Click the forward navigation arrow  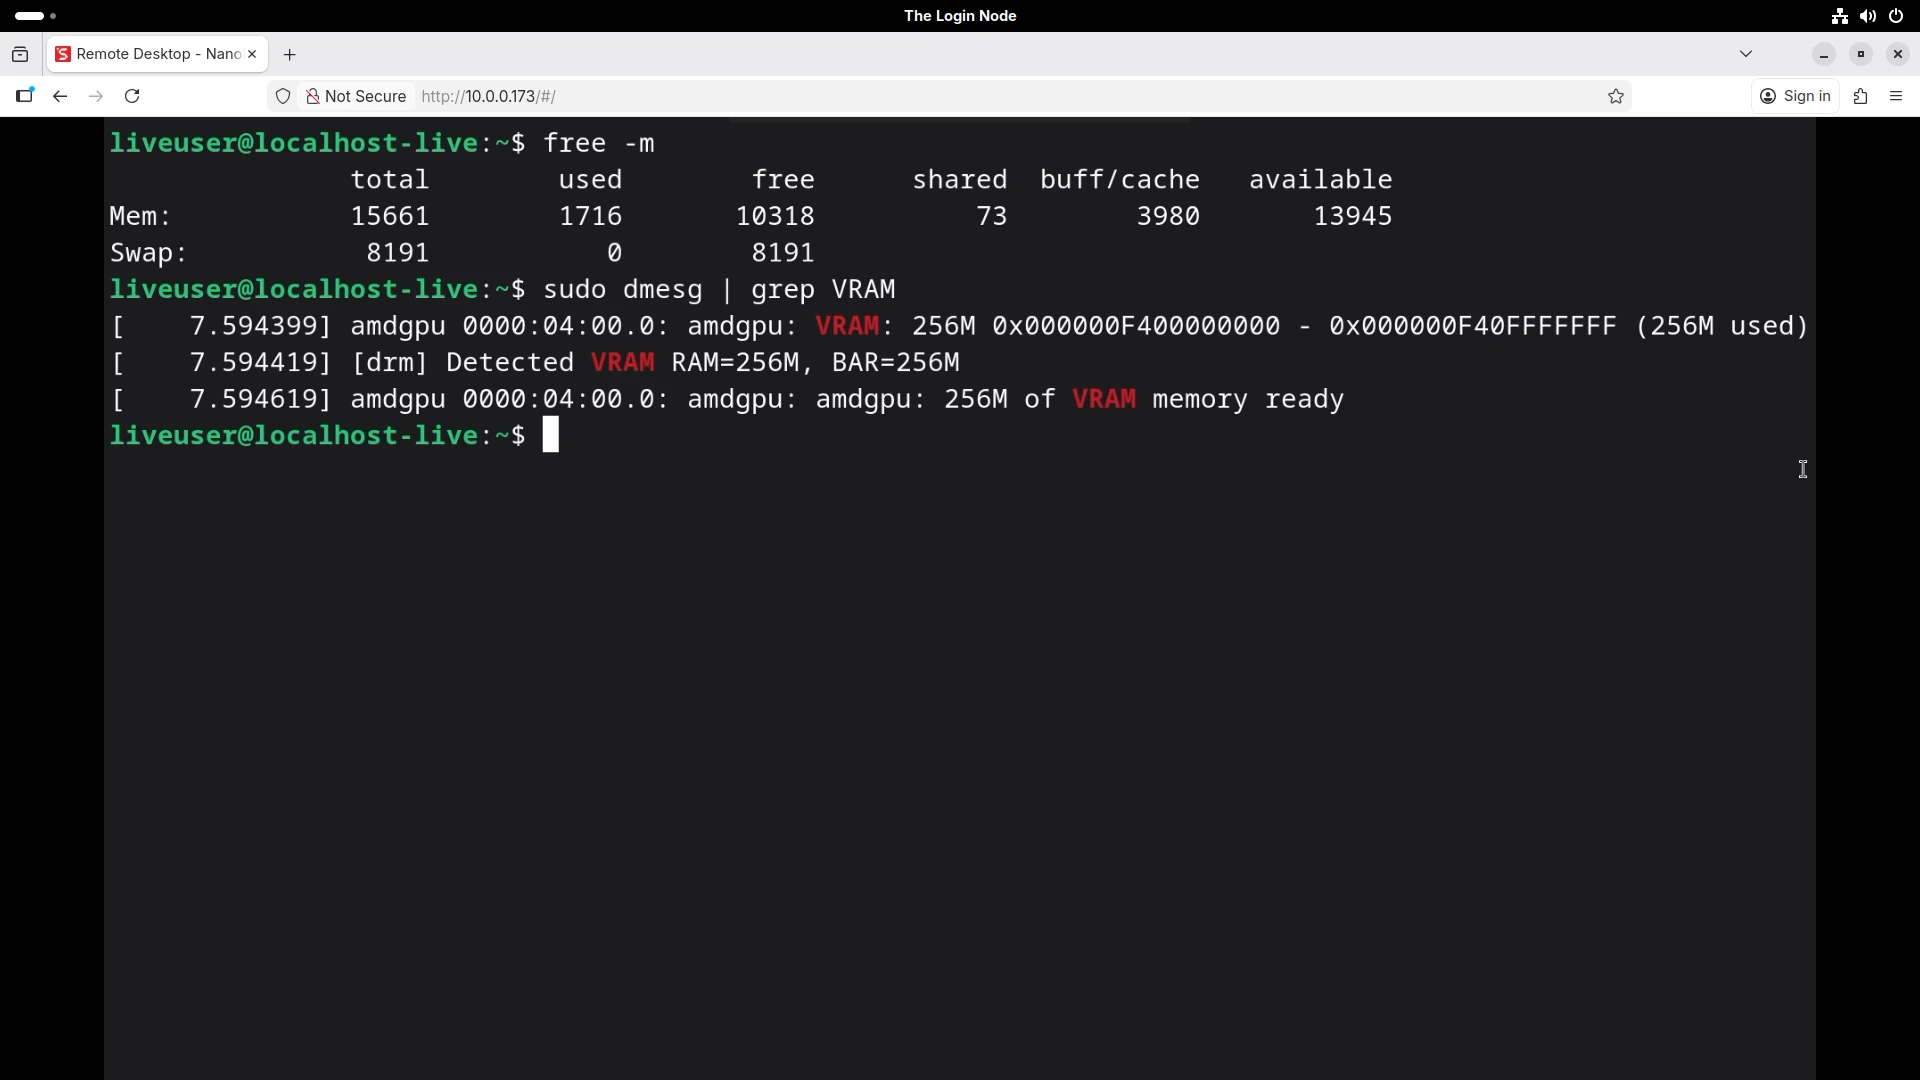(96, 96)
